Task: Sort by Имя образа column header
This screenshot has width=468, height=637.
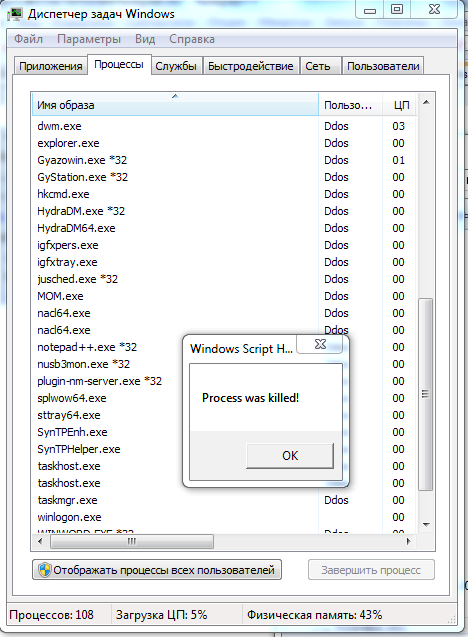Action: pos(175,105)
